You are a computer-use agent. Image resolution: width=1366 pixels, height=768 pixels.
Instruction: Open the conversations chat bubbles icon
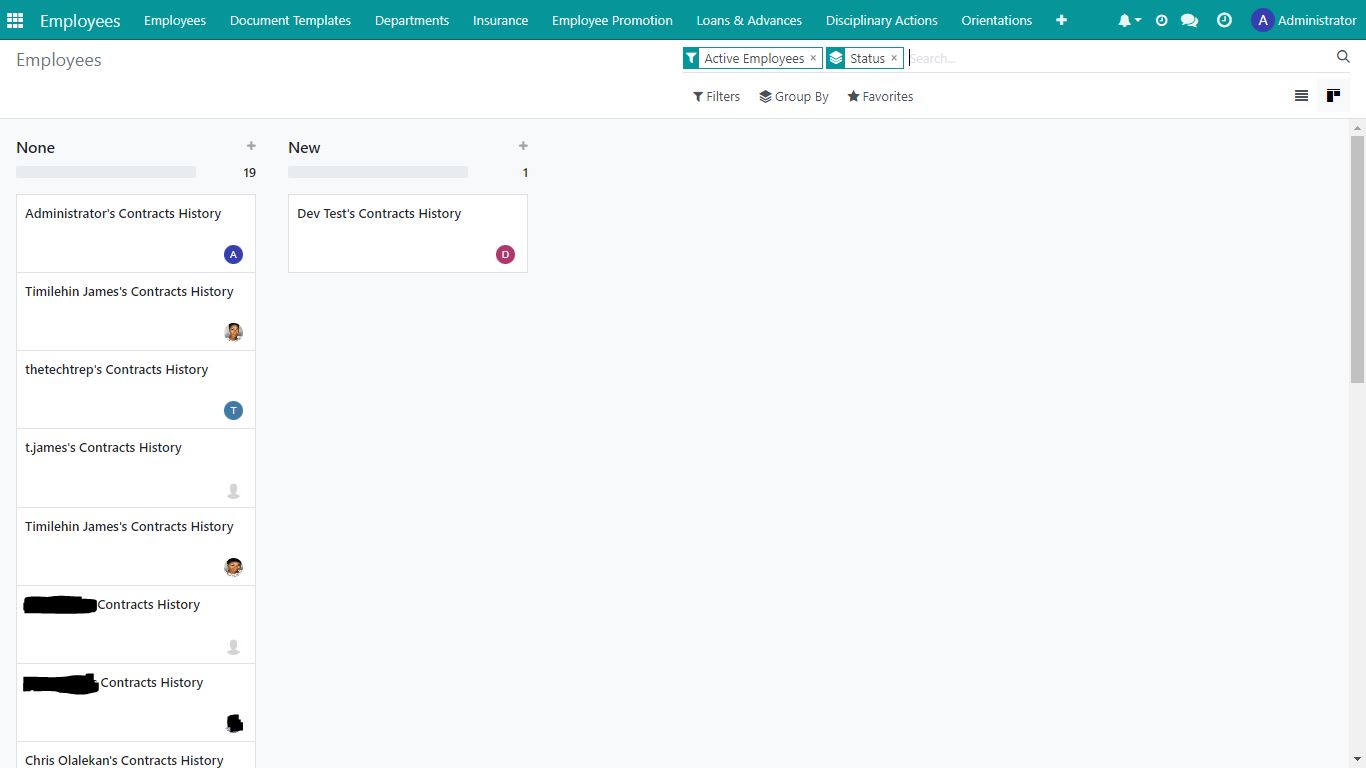pyautogui.click(x=1189, y=20)
